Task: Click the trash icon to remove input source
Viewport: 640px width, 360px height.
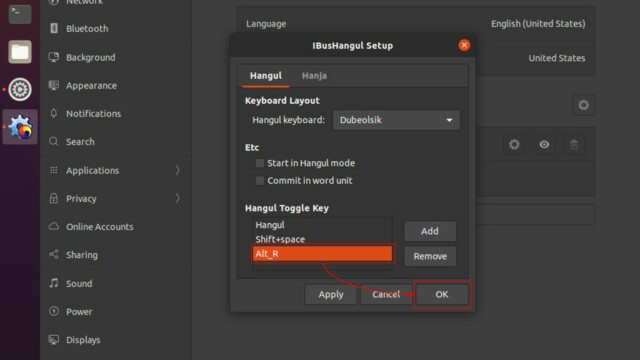Action: [x=574, y=144]
